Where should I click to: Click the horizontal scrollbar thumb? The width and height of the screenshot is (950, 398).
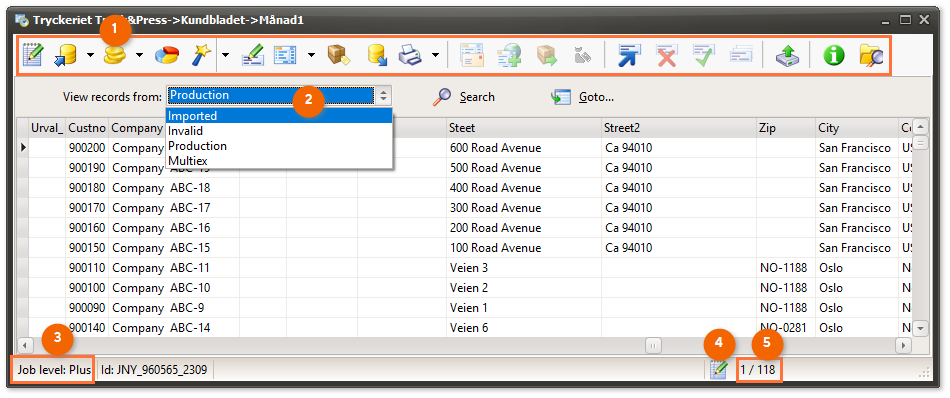pyautogui.click(x=653, y=345)
